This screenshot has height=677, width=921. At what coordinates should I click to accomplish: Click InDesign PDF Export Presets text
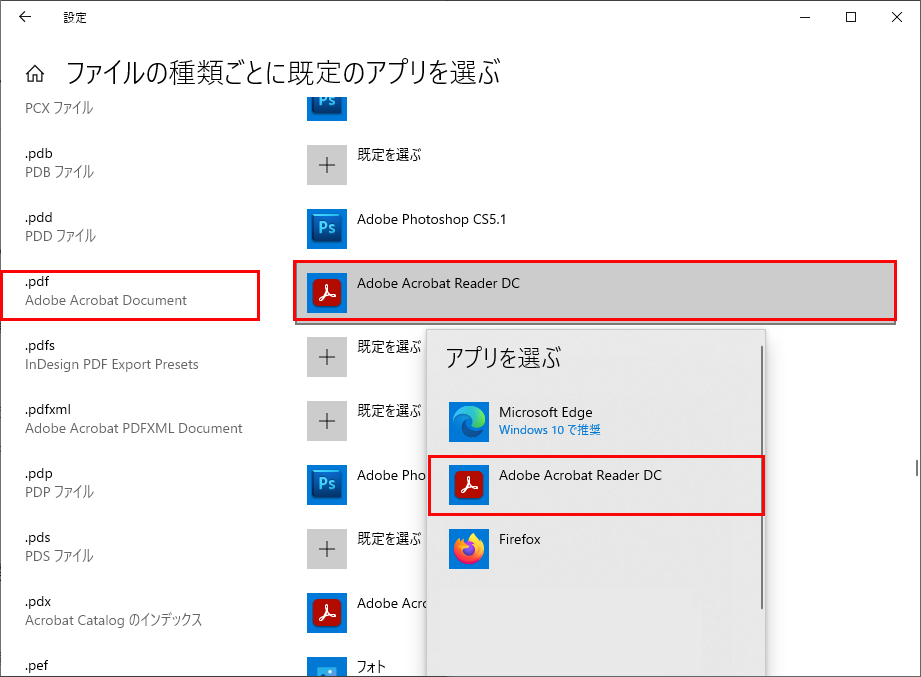pos(112,365)
